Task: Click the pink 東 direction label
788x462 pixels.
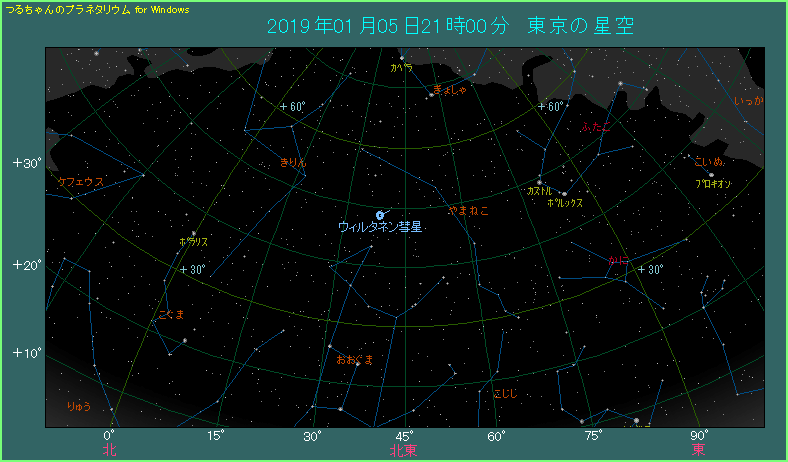Action: (x=698, y=451)
